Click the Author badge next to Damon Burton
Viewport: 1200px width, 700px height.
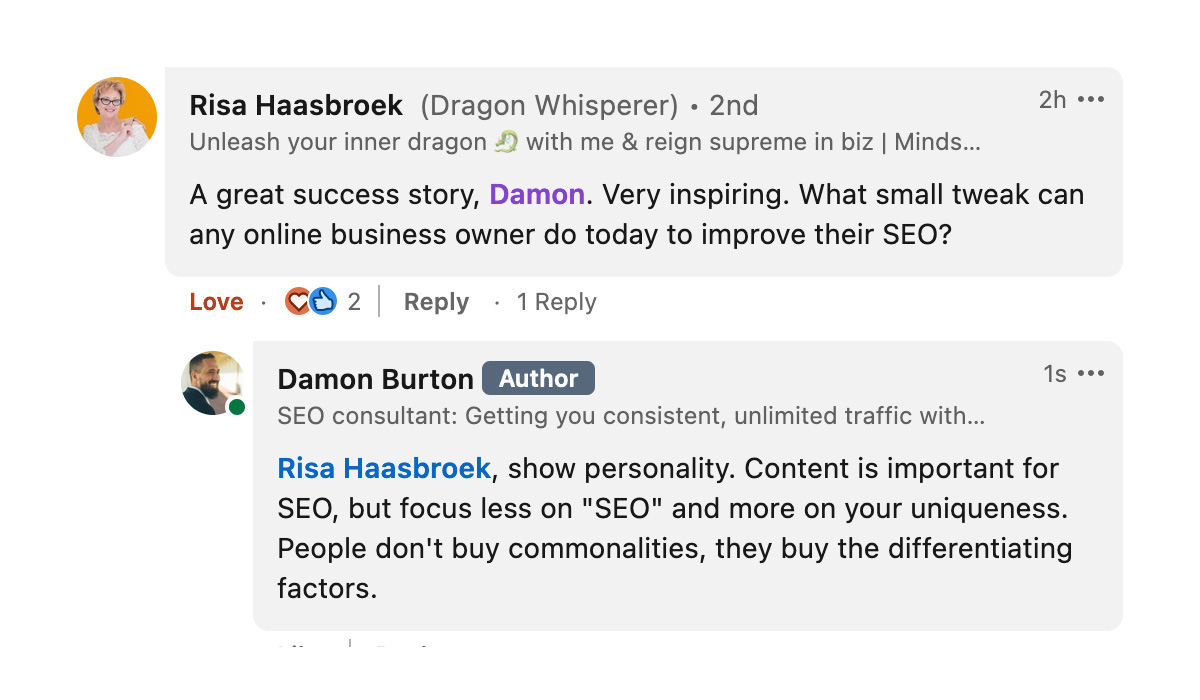click(538, 379)
